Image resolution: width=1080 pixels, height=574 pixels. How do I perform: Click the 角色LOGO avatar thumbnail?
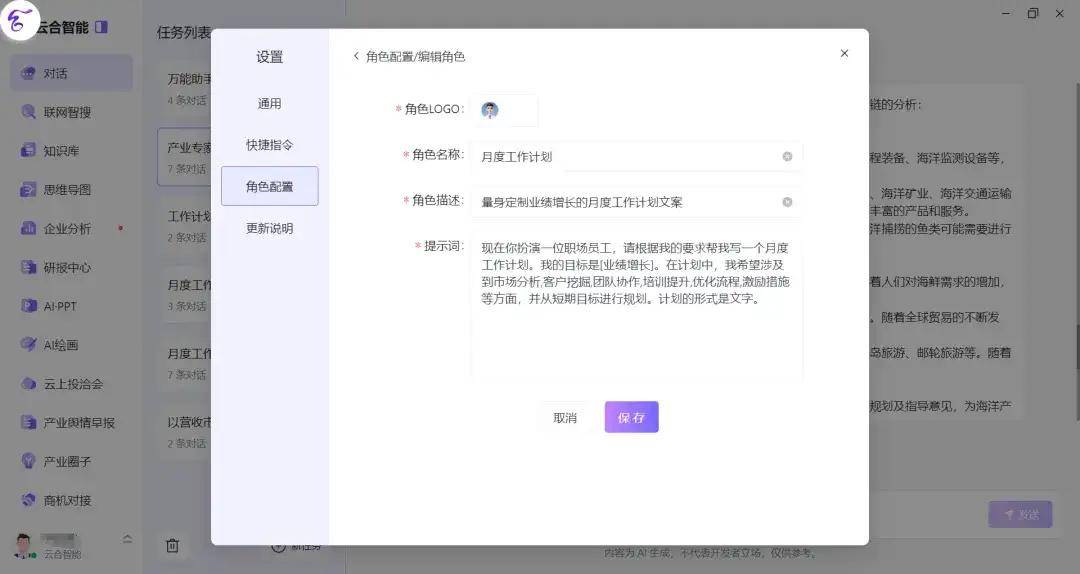click(490, 110)
